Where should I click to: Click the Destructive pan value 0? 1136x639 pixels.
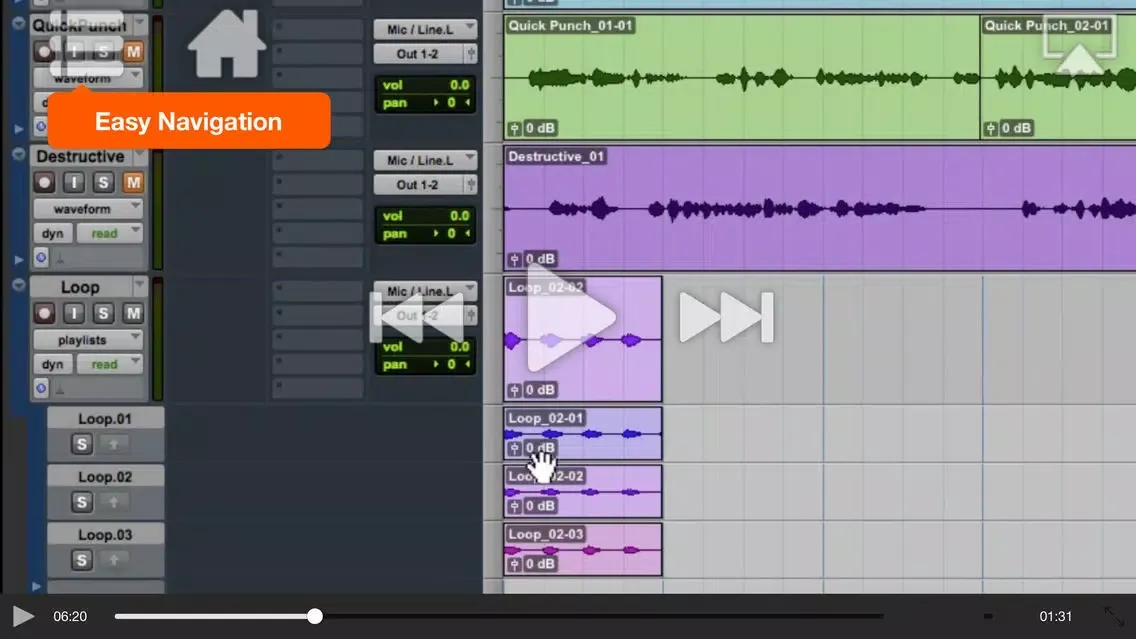(x=451, y=233)
